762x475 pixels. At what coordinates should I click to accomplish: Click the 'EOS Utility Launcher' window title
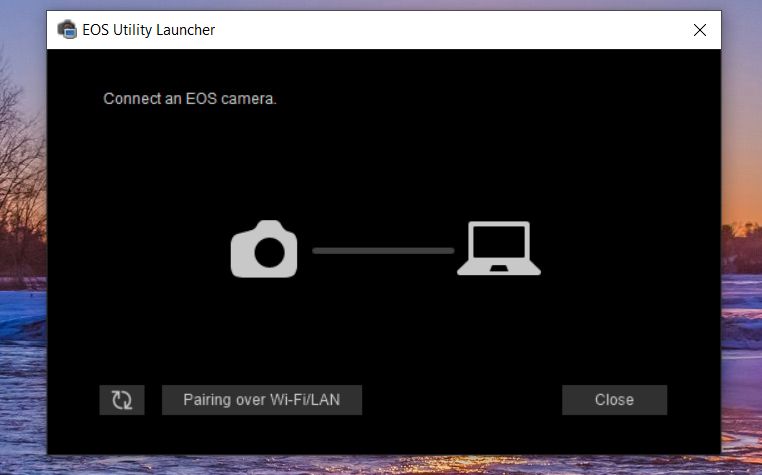[x=149, y=30]
